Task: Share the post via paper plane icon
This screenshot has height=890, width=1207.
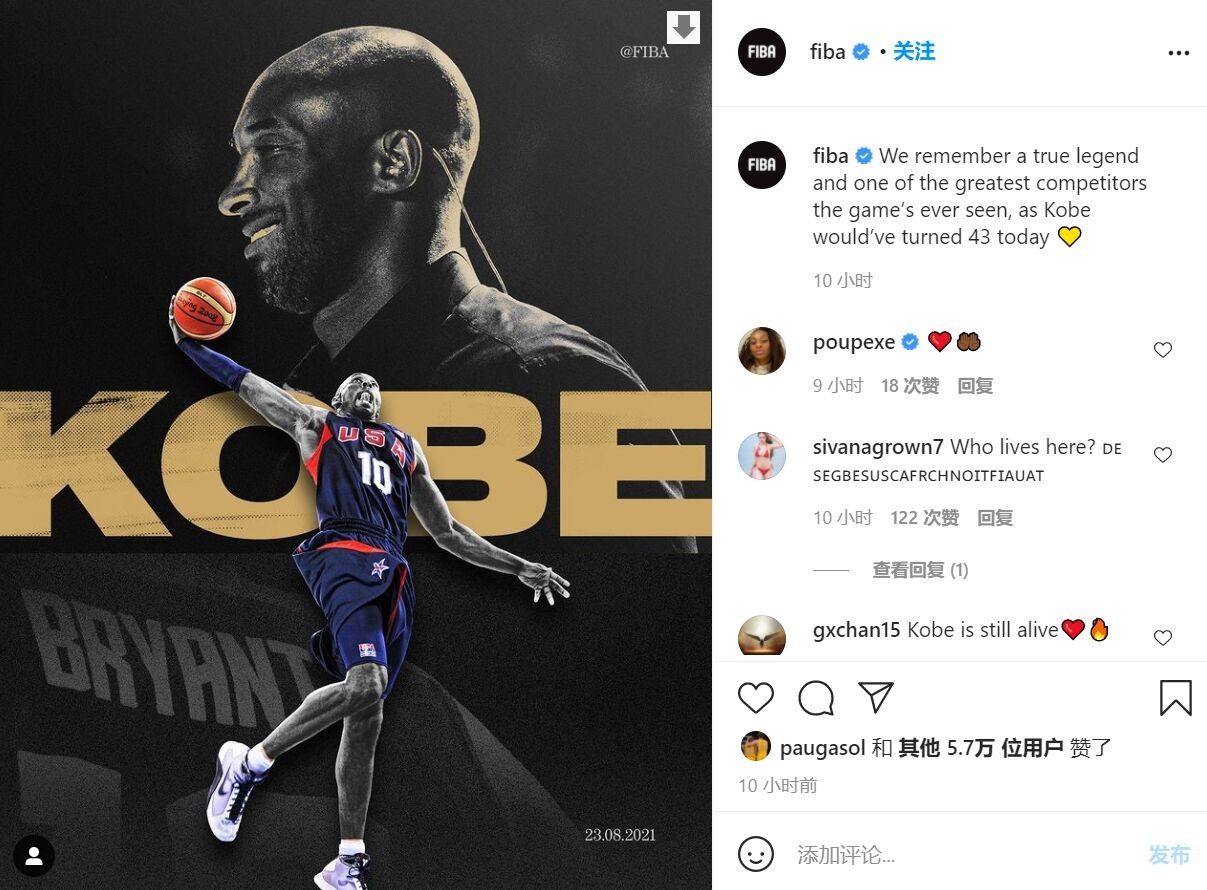Action: 876,697
